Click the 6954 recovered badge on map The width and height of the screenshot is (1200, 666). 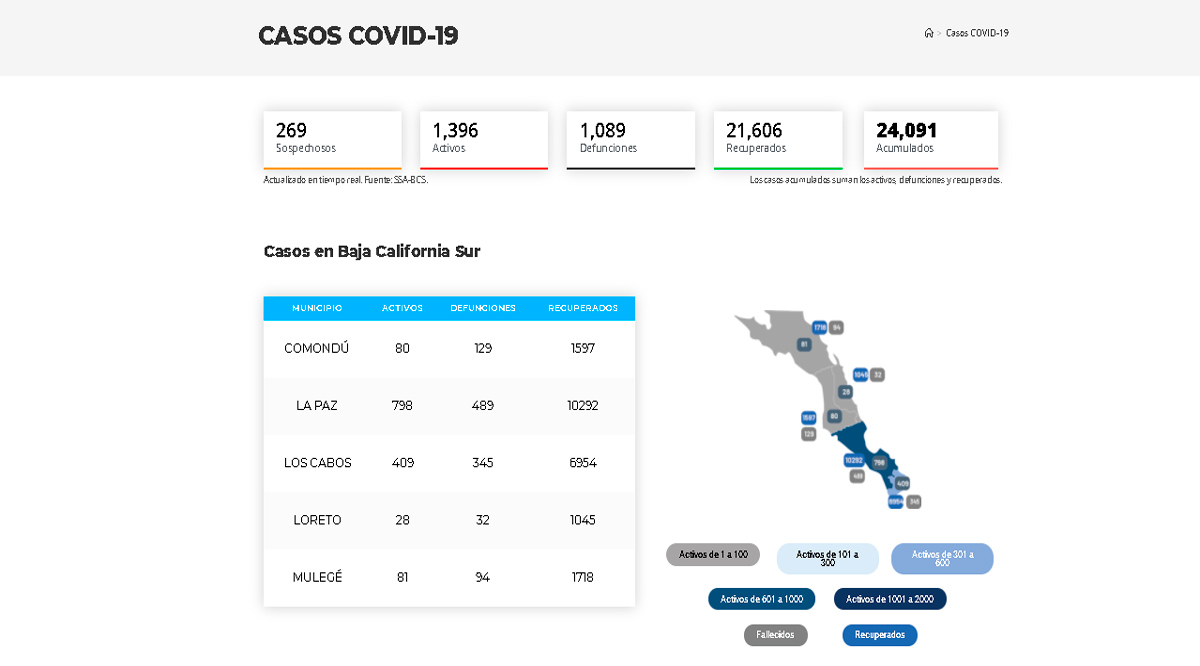coord(896,501)
